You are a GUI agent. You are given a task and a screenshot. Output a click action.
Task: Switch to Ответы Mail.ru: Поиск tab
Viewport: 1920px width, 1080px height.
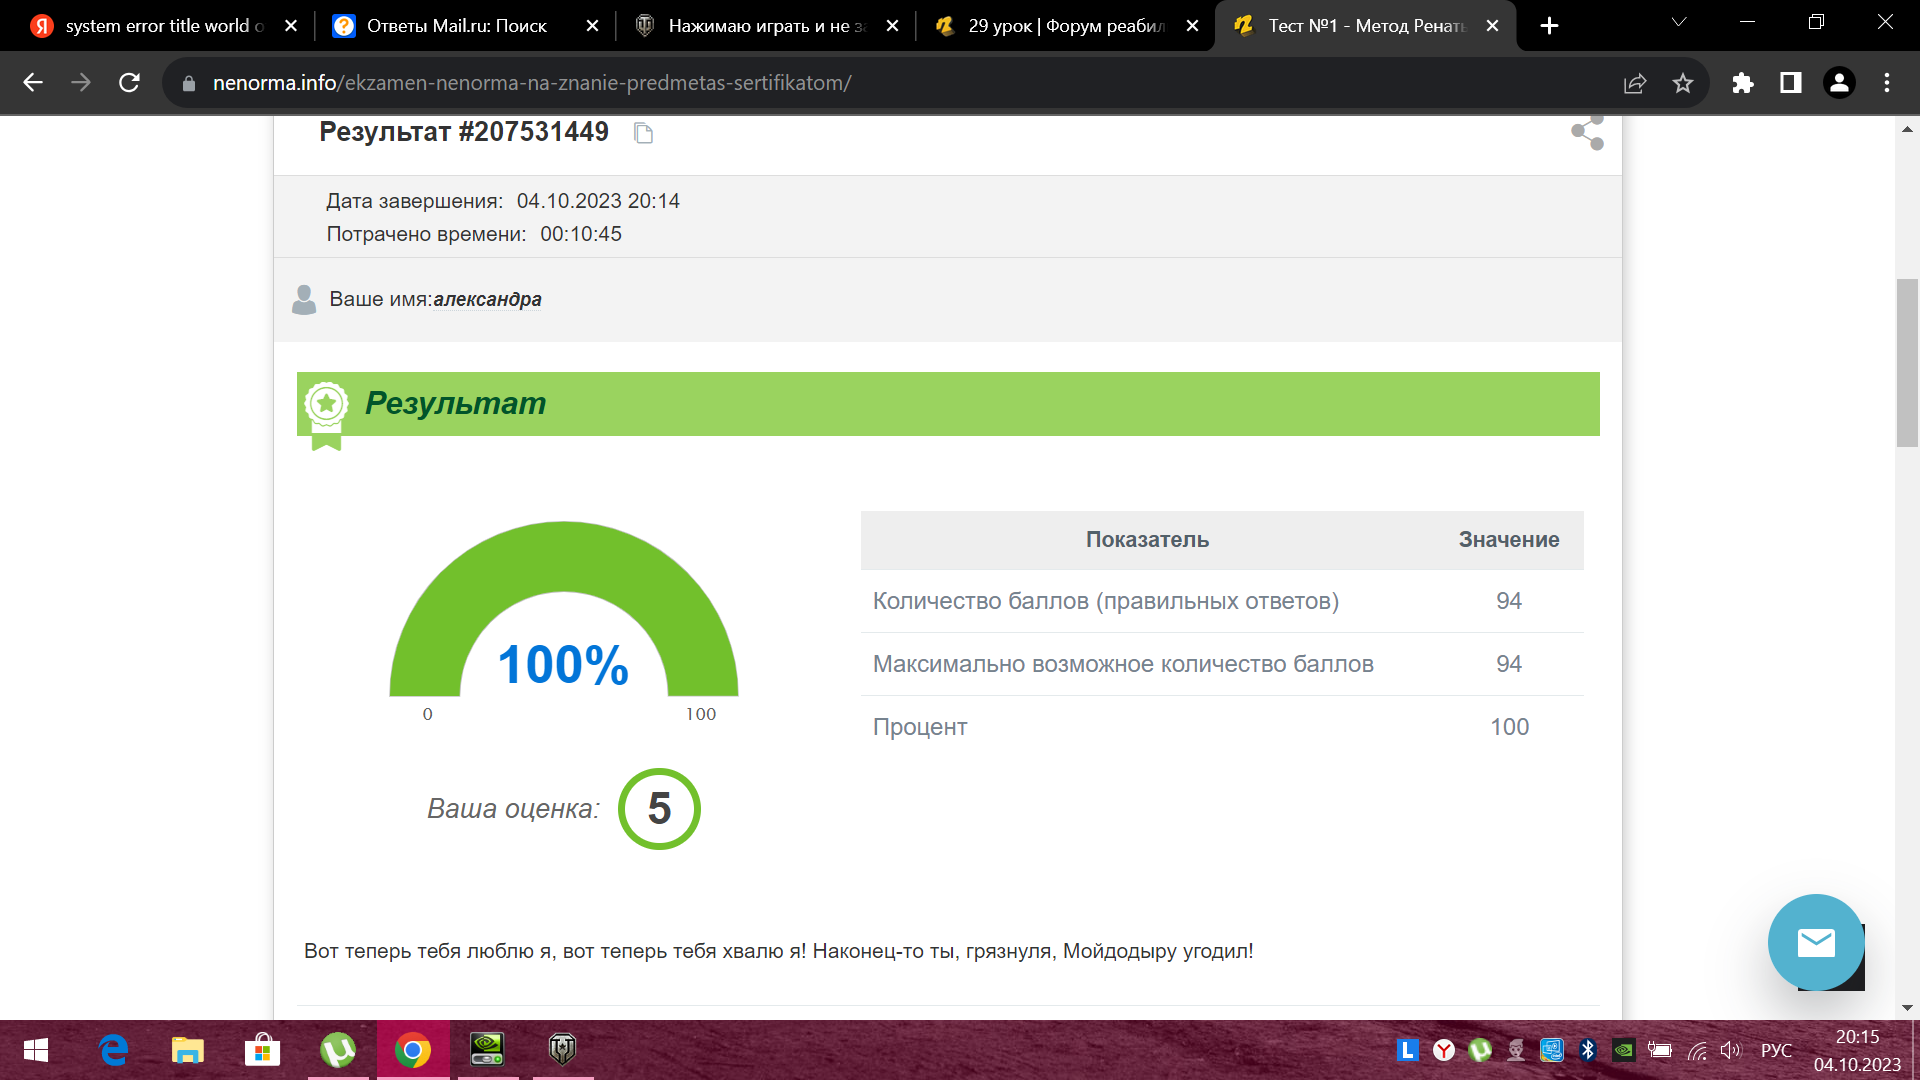pos(456,26)
